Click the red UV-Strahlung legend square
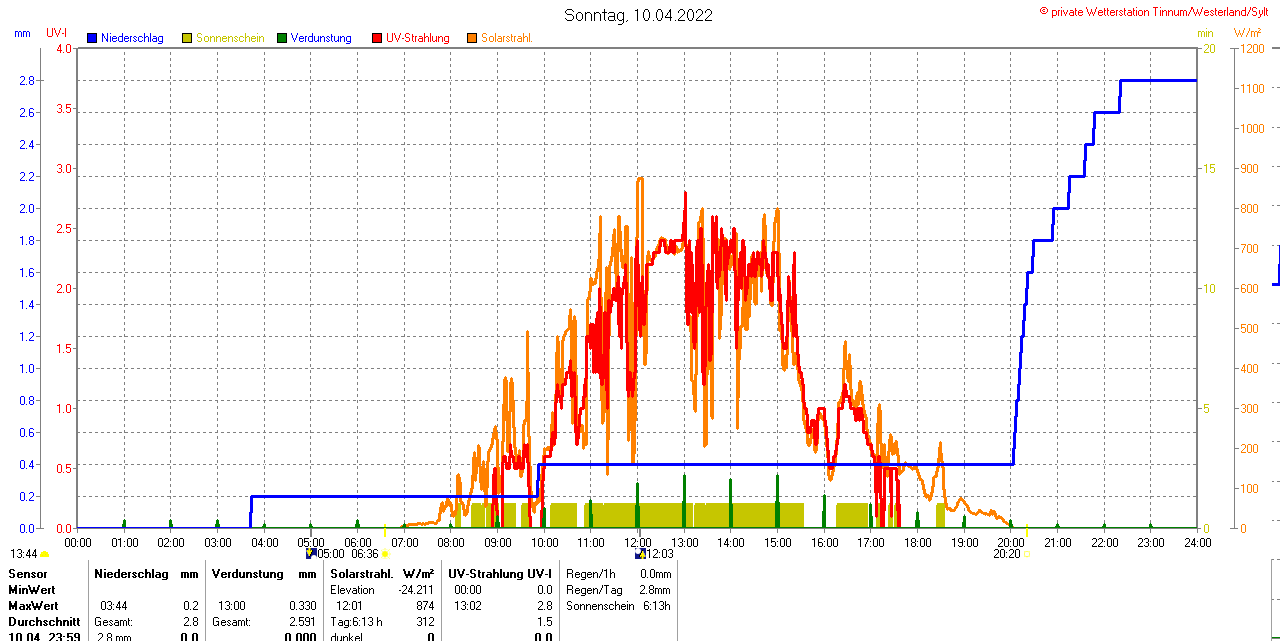The image size is (1280, 641). [x=377, y=38]
